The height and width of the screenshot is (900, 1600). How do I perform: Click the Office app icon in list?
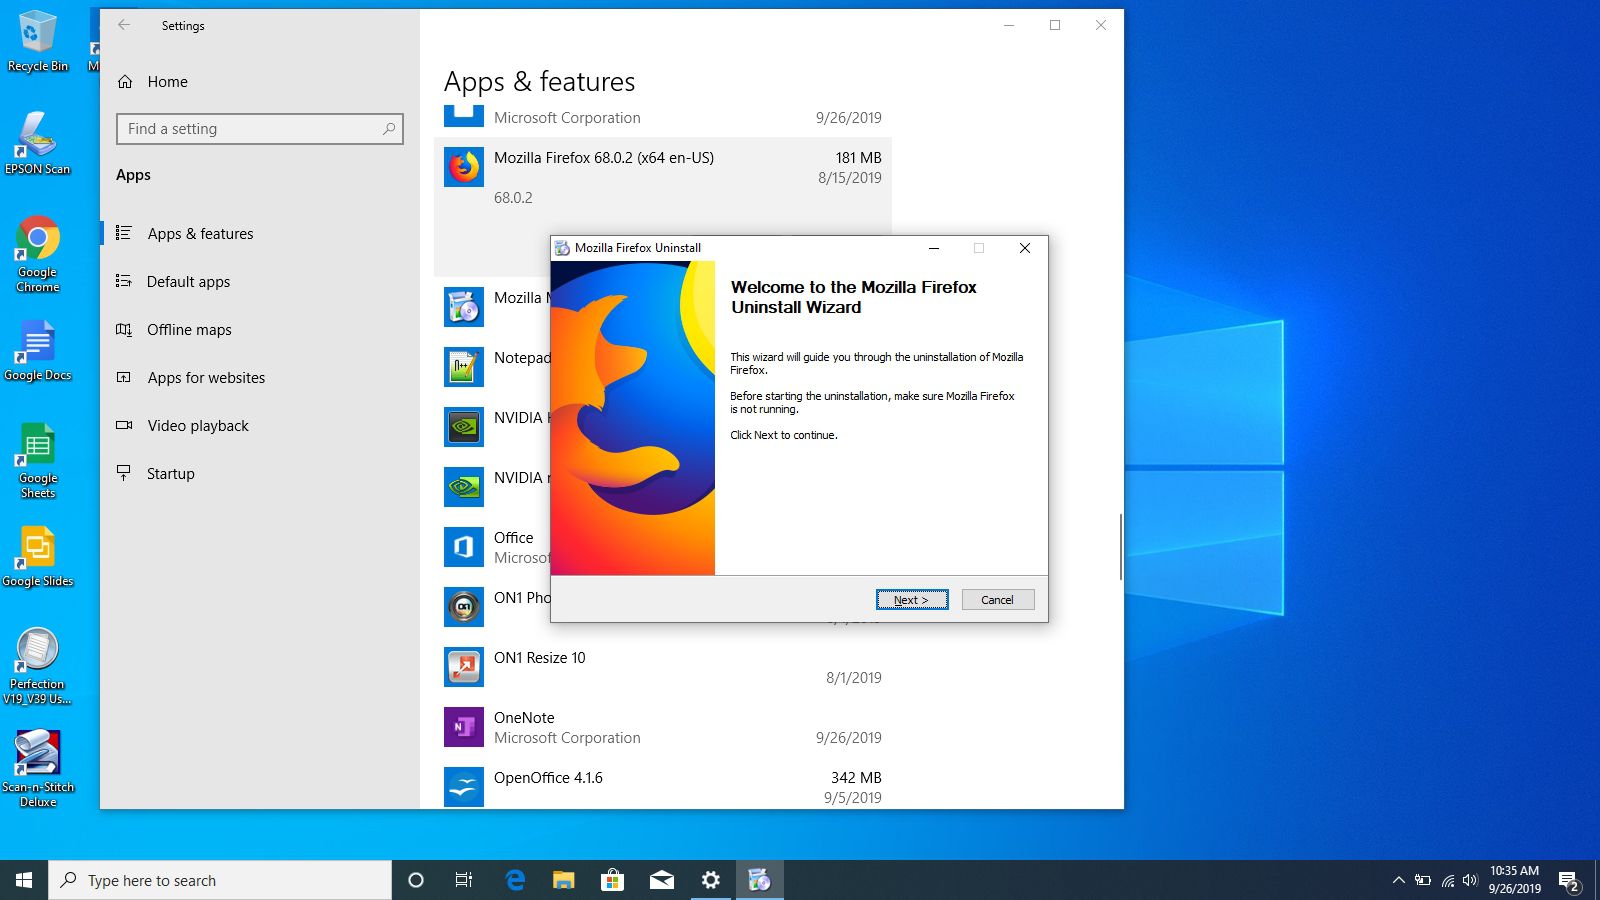pyautogui.click(x=464, y=547)
